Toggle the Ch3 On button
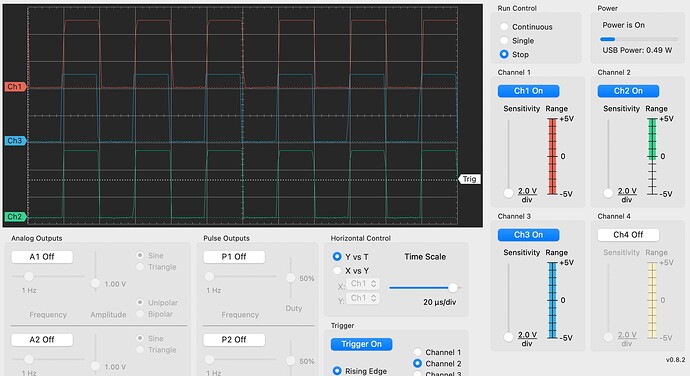Image resolution: width=690 pixels, height=376 pixels. click(529, 235)
